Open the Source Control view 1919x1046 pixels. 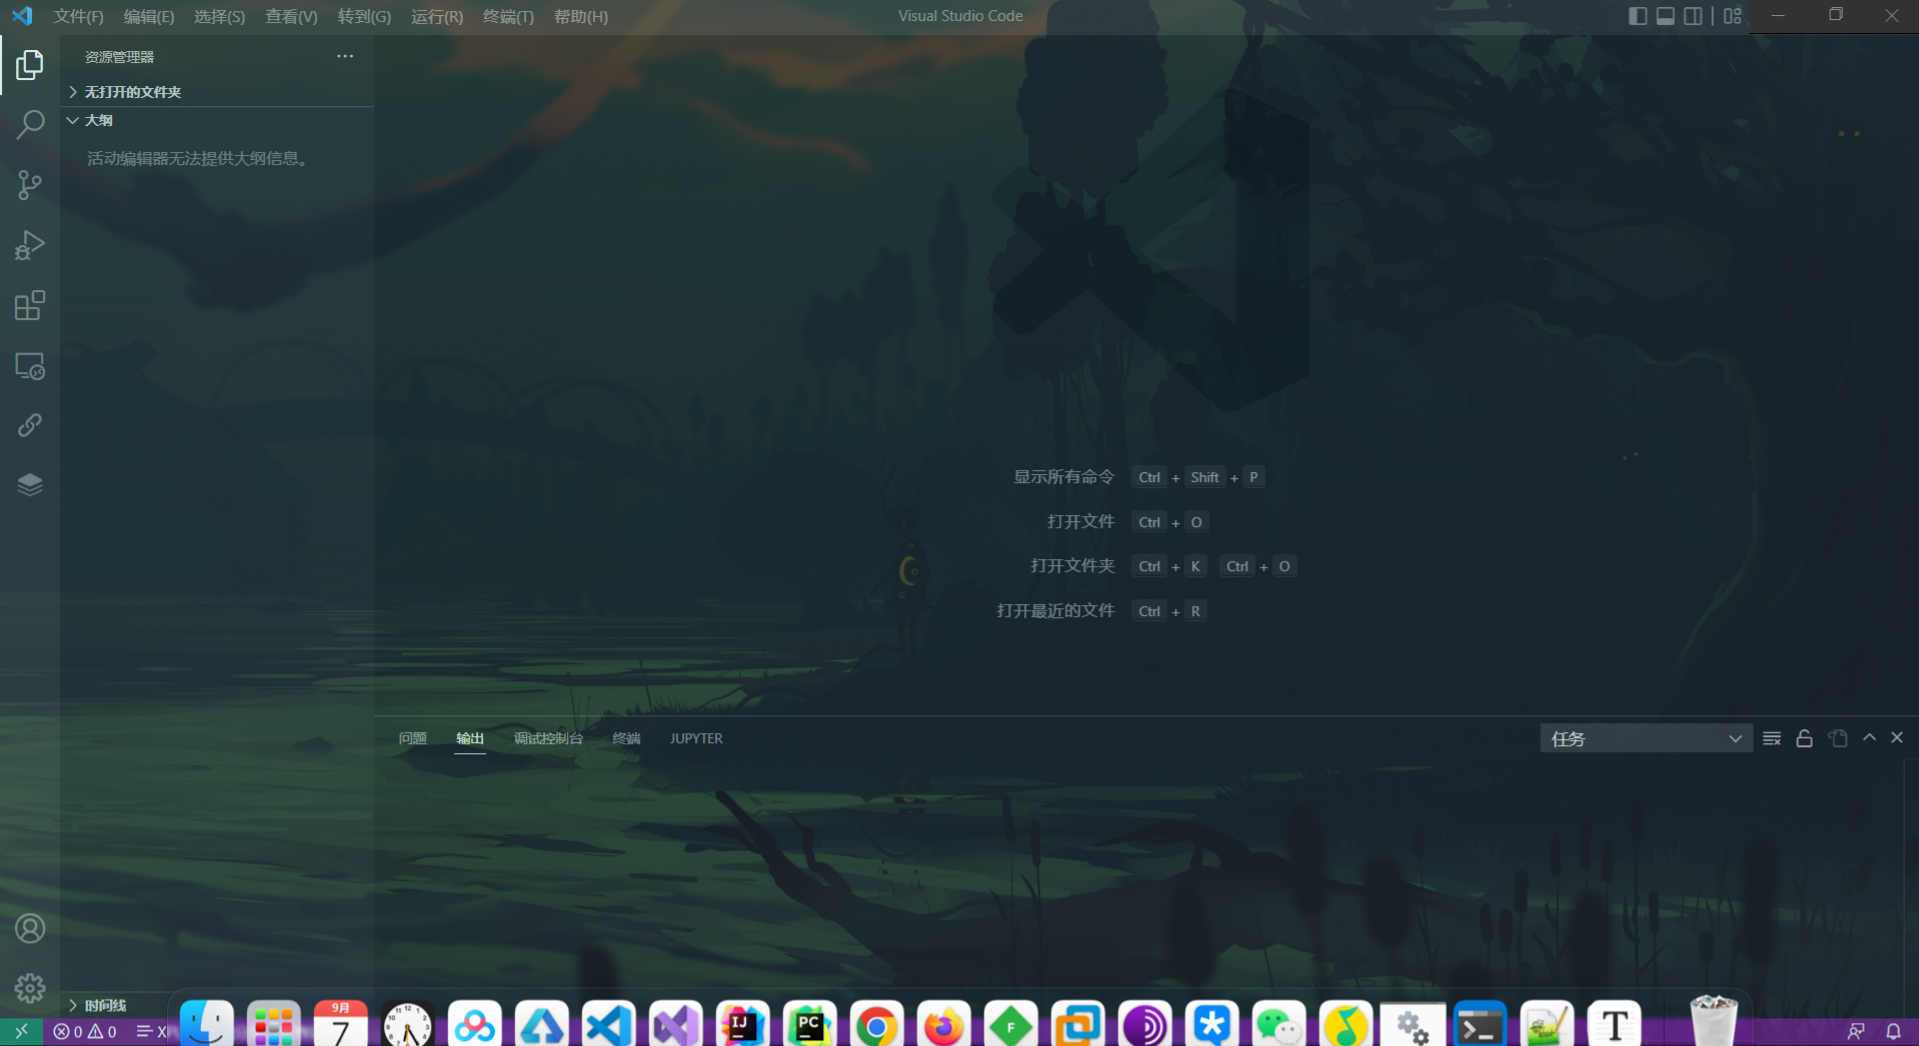pyautogui.click(x=30, y=185)
